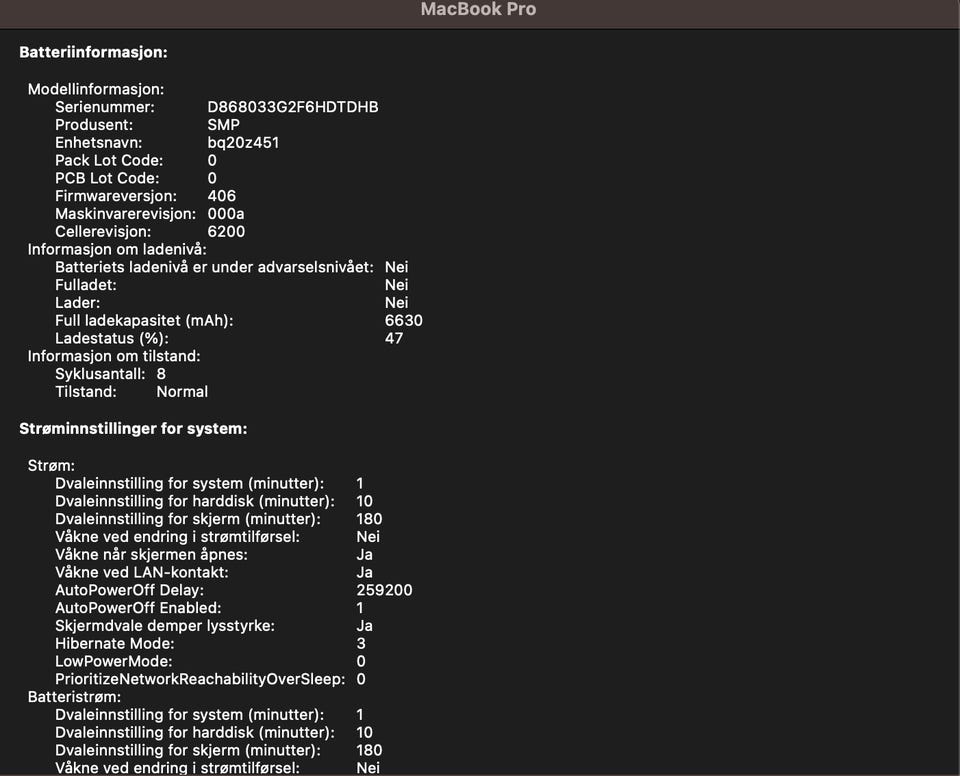Select AutoPowerOff Enabled value 1
The height and width of the screenshot is (776, 960).
[x=360, y=608]
